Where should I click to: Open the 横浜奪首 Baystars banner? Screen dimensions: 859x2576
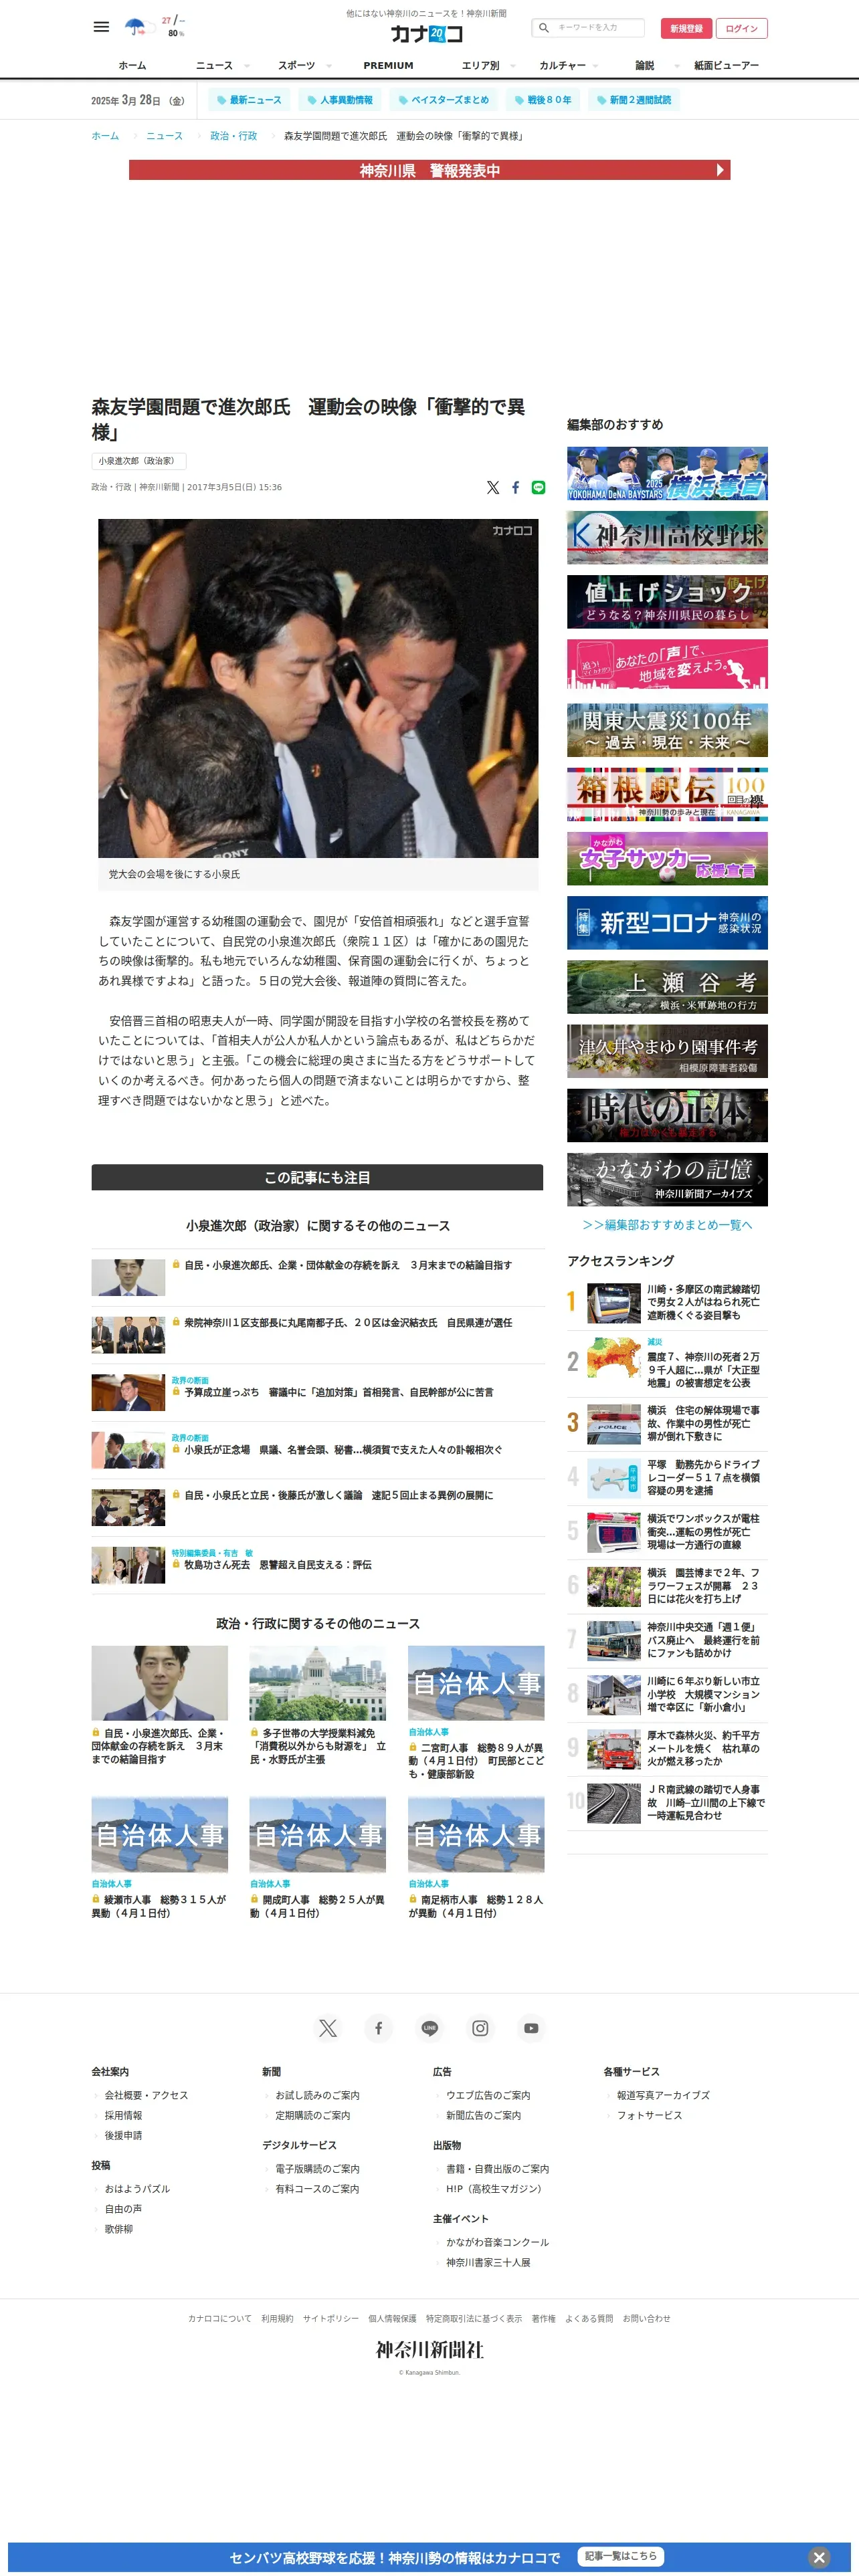tap(667, 473)
